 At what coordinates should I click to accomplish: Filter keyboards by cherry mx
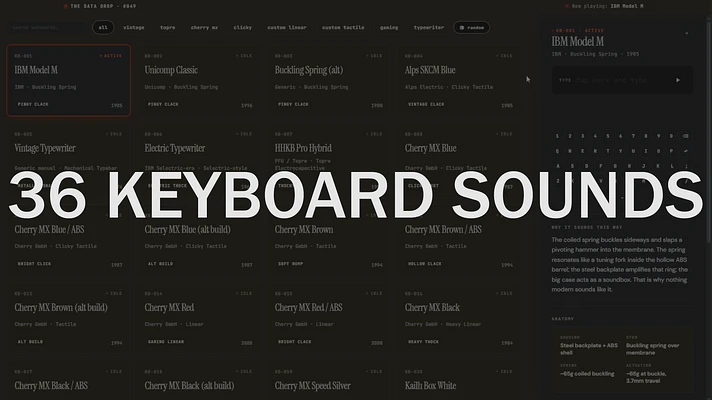click(204, 28)
